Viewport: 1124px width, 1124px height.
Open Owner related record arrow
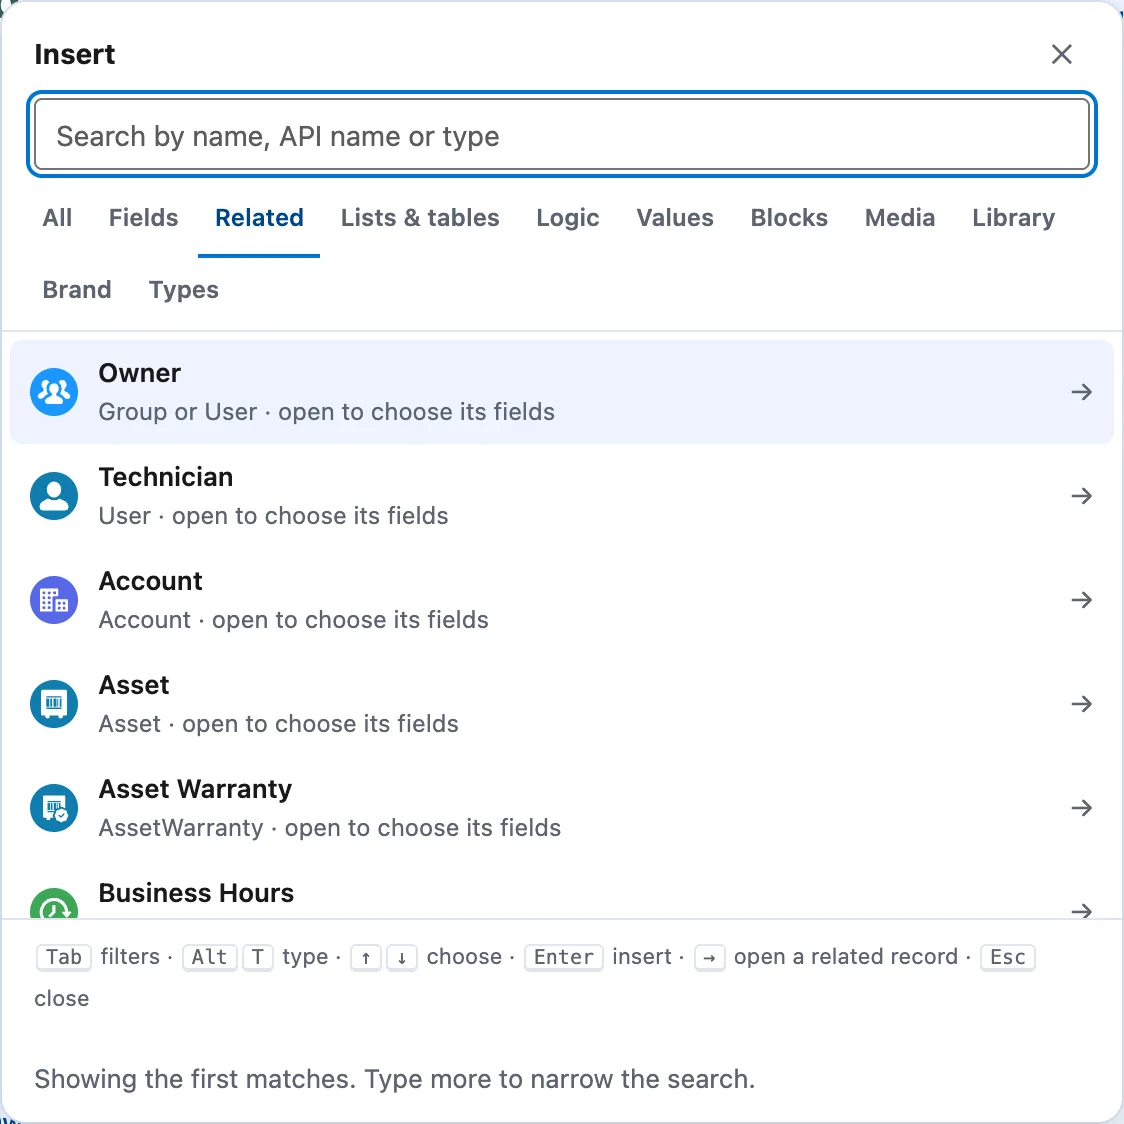click(1082, 392)
